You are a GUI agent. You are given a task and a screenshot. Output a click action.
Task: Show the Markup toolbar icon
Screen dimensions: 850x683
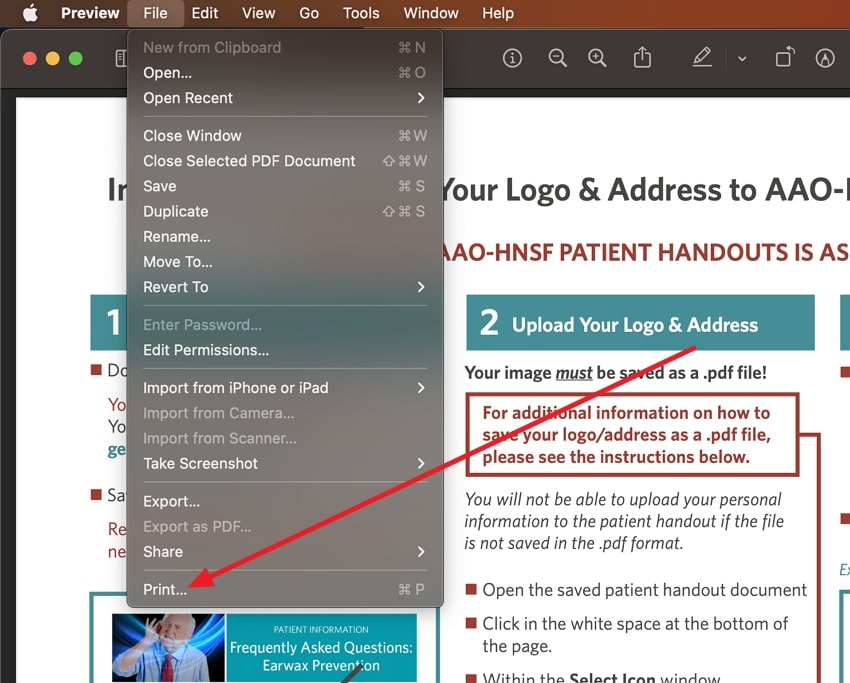(825, 57)
